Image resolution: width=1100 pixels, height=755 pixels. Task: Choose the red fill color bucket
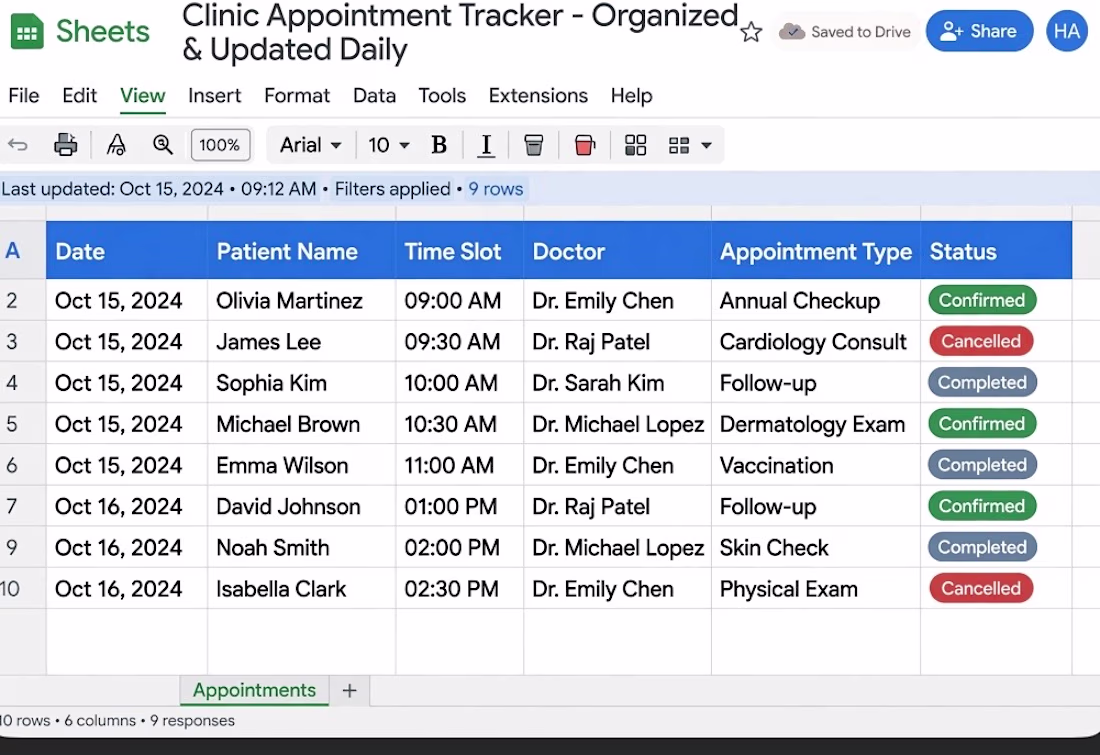click(584, 145)
